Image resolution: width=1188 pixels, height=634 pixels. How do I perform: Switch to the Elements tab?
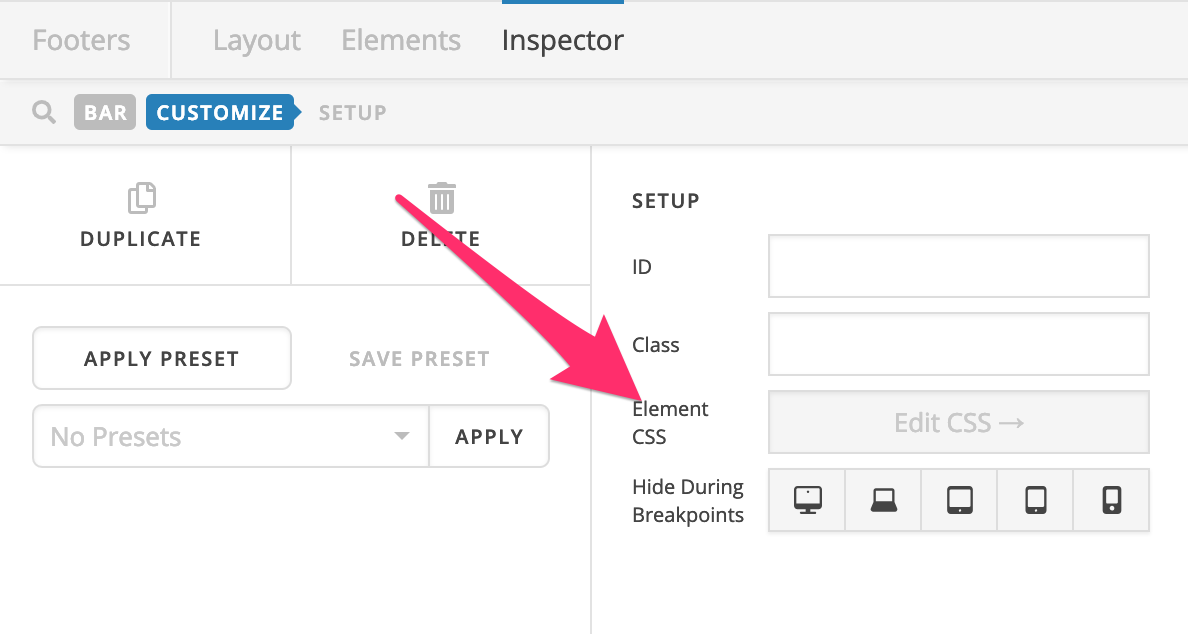point(401,40)
